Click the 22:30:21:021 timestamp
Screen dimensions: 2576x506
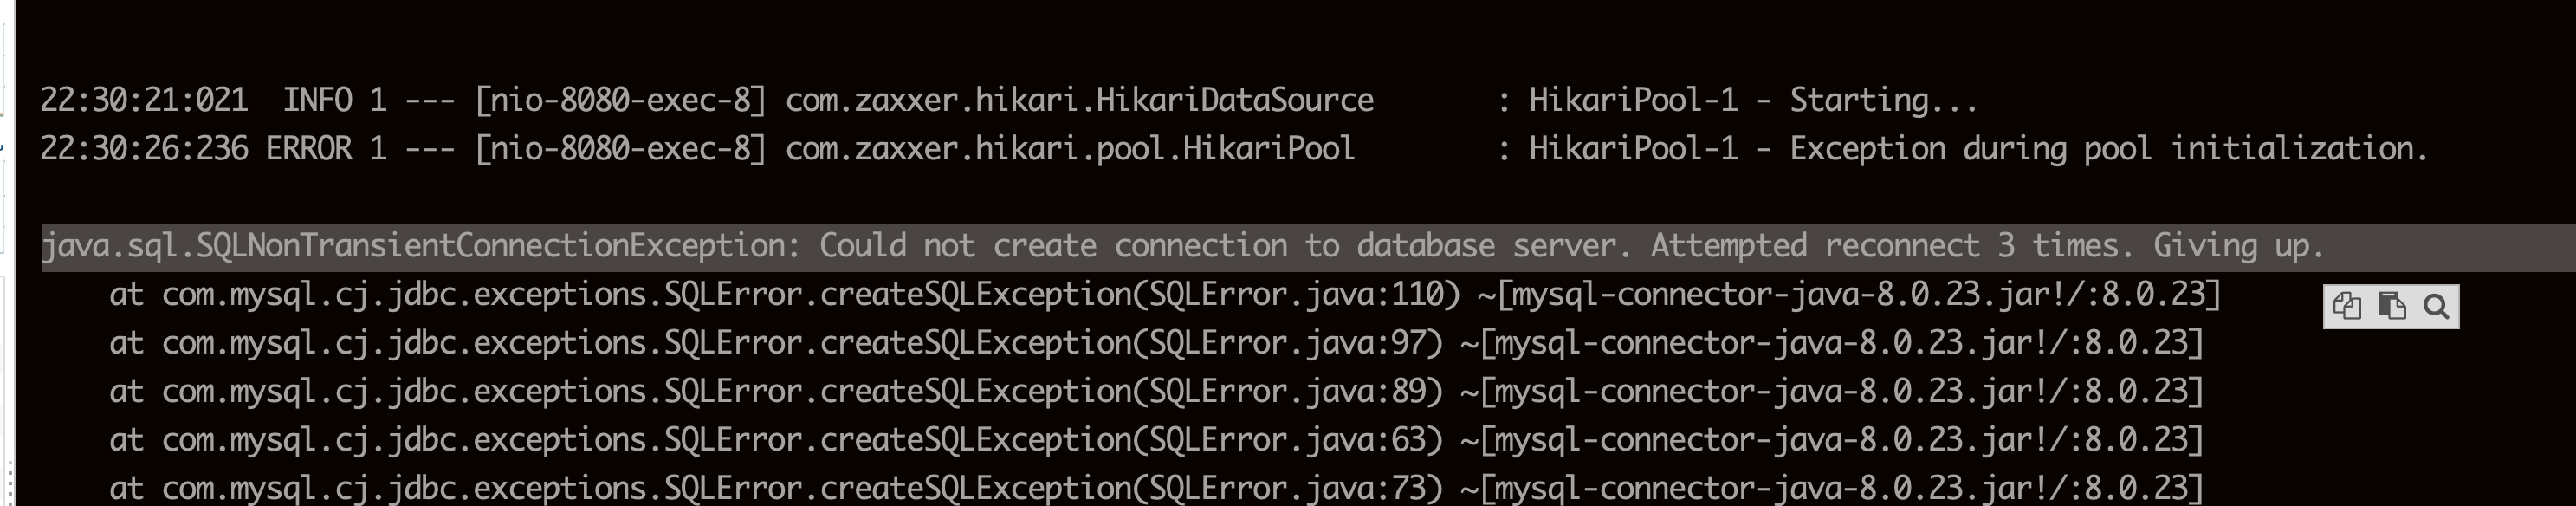click(x=144, y=100)
